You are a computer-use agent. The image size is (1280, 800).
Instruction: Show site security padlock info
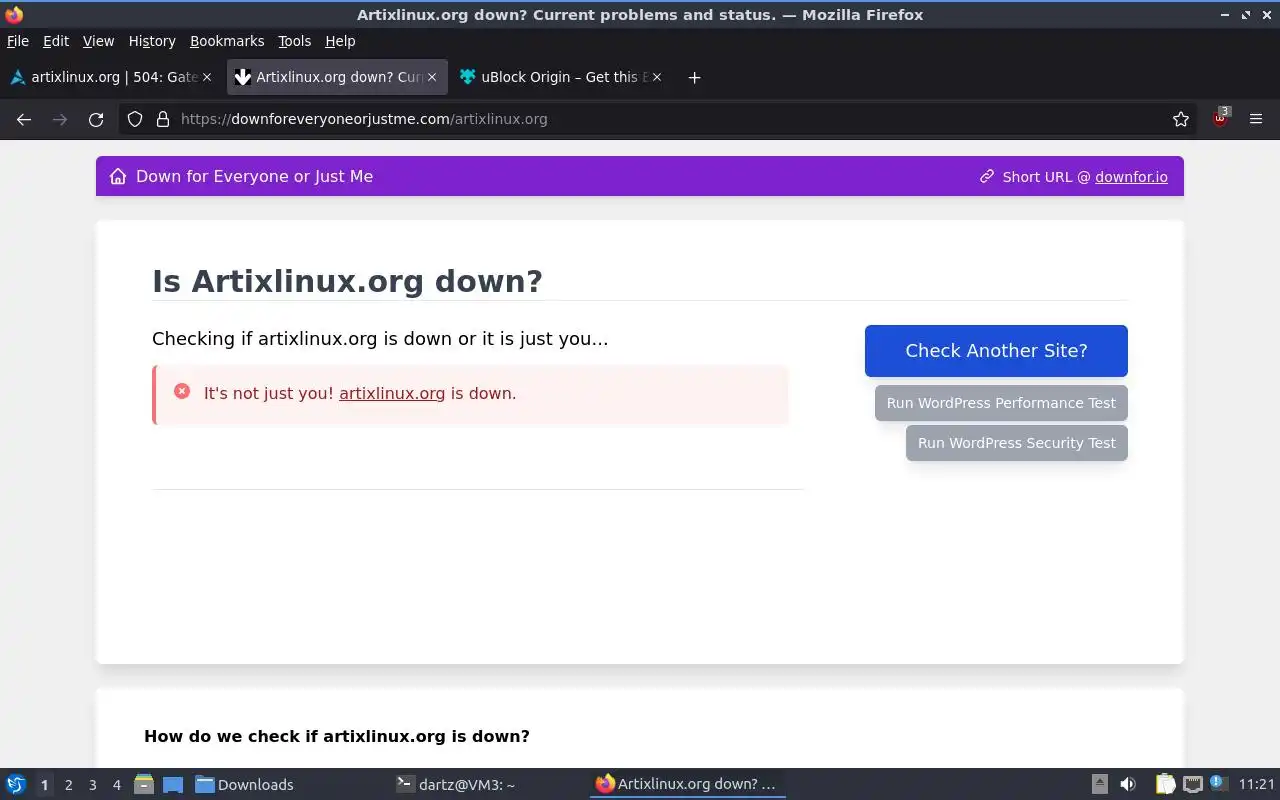[x=163, y=119]
